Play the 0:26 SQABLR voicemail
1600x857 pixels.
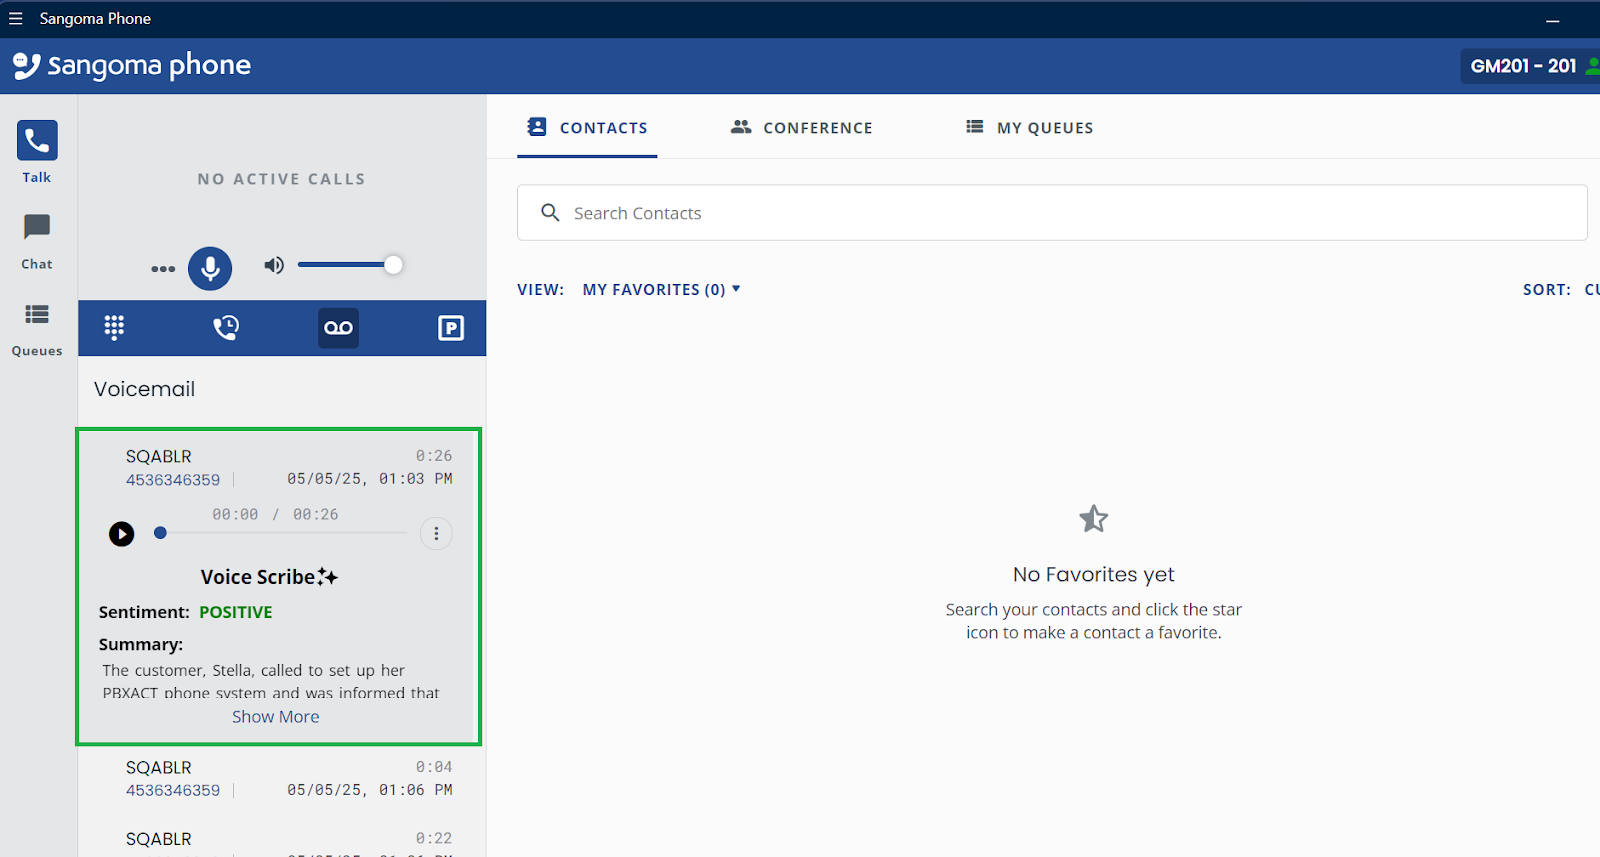tap(121, 534)
